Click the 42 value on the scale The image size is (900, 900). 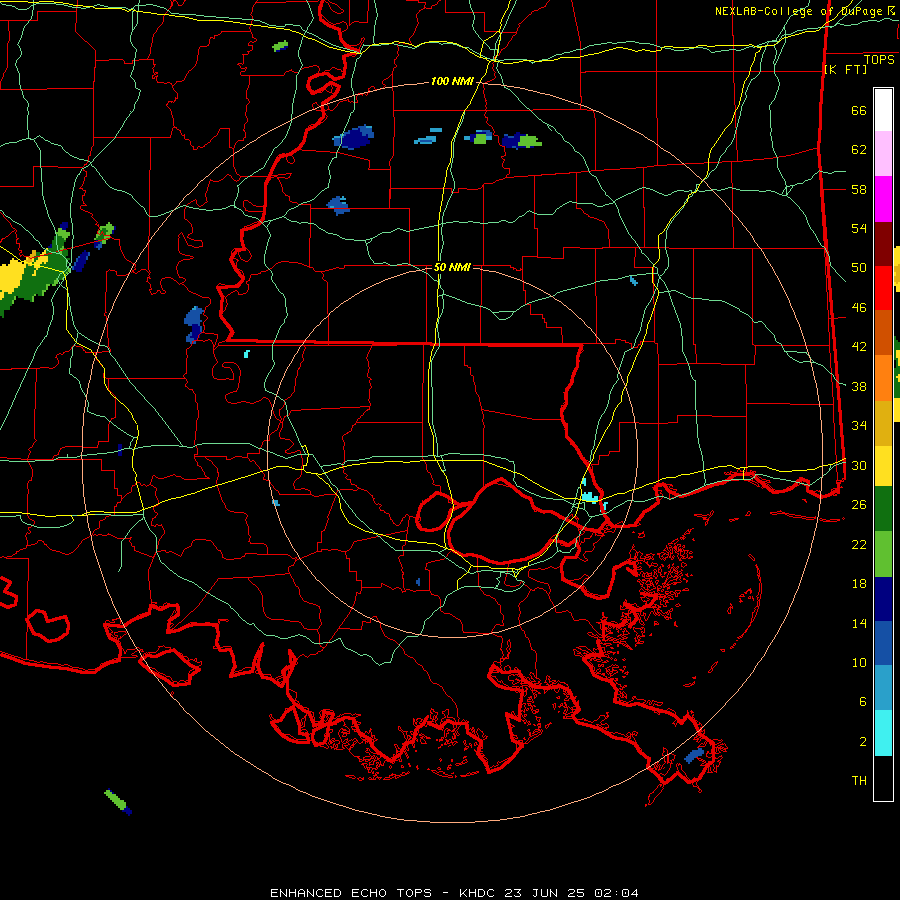(859, 347)
